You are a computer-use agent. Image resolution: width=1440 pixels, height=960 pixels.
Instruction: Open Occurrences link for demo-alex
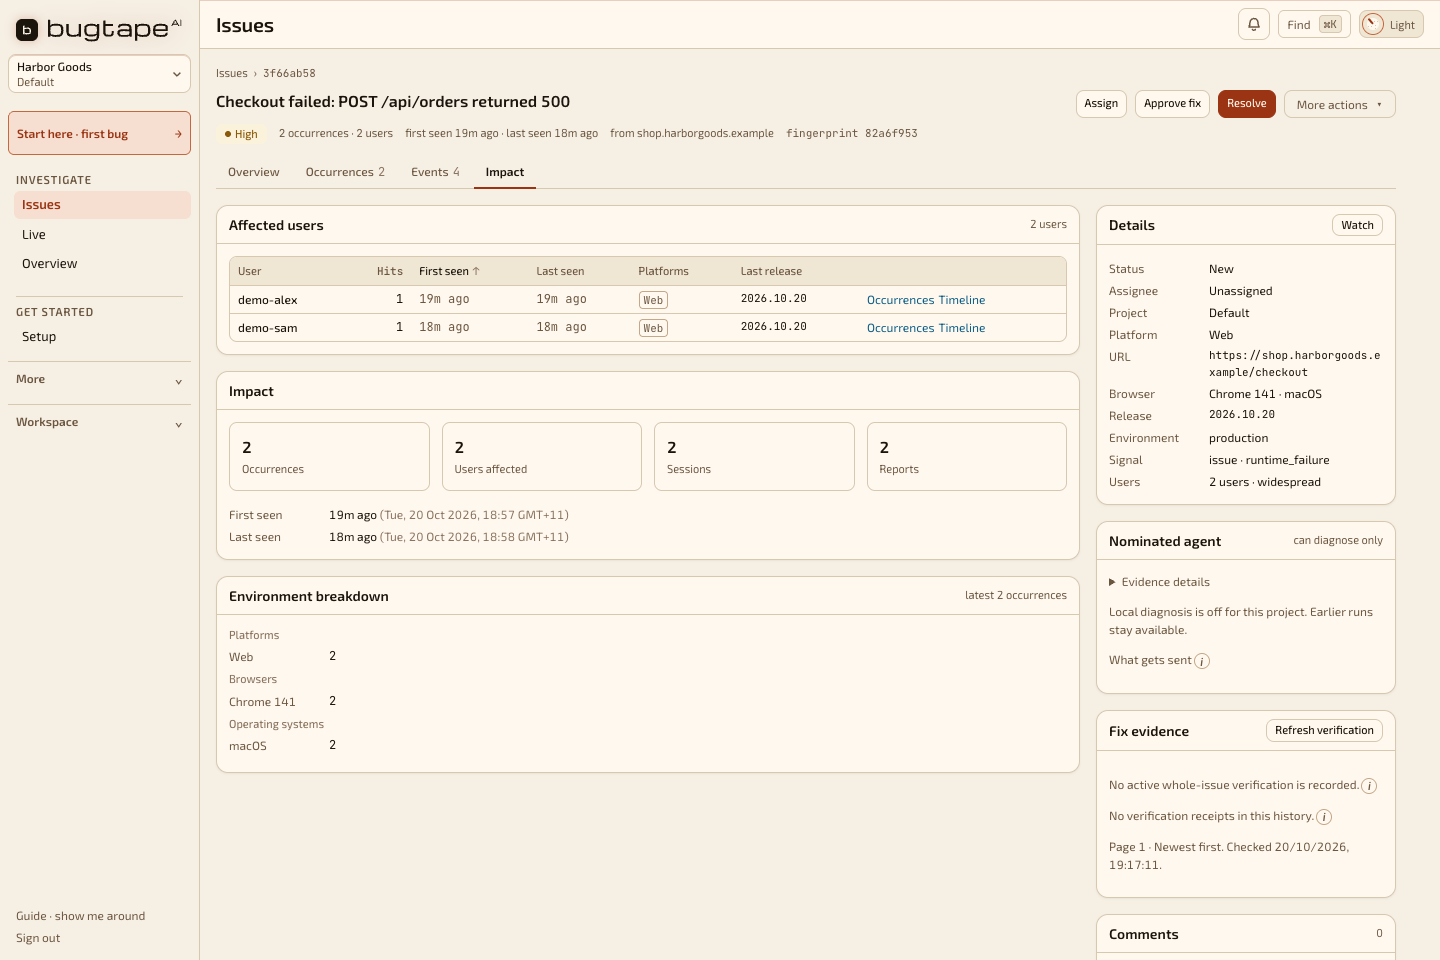(x=900, y=300)
